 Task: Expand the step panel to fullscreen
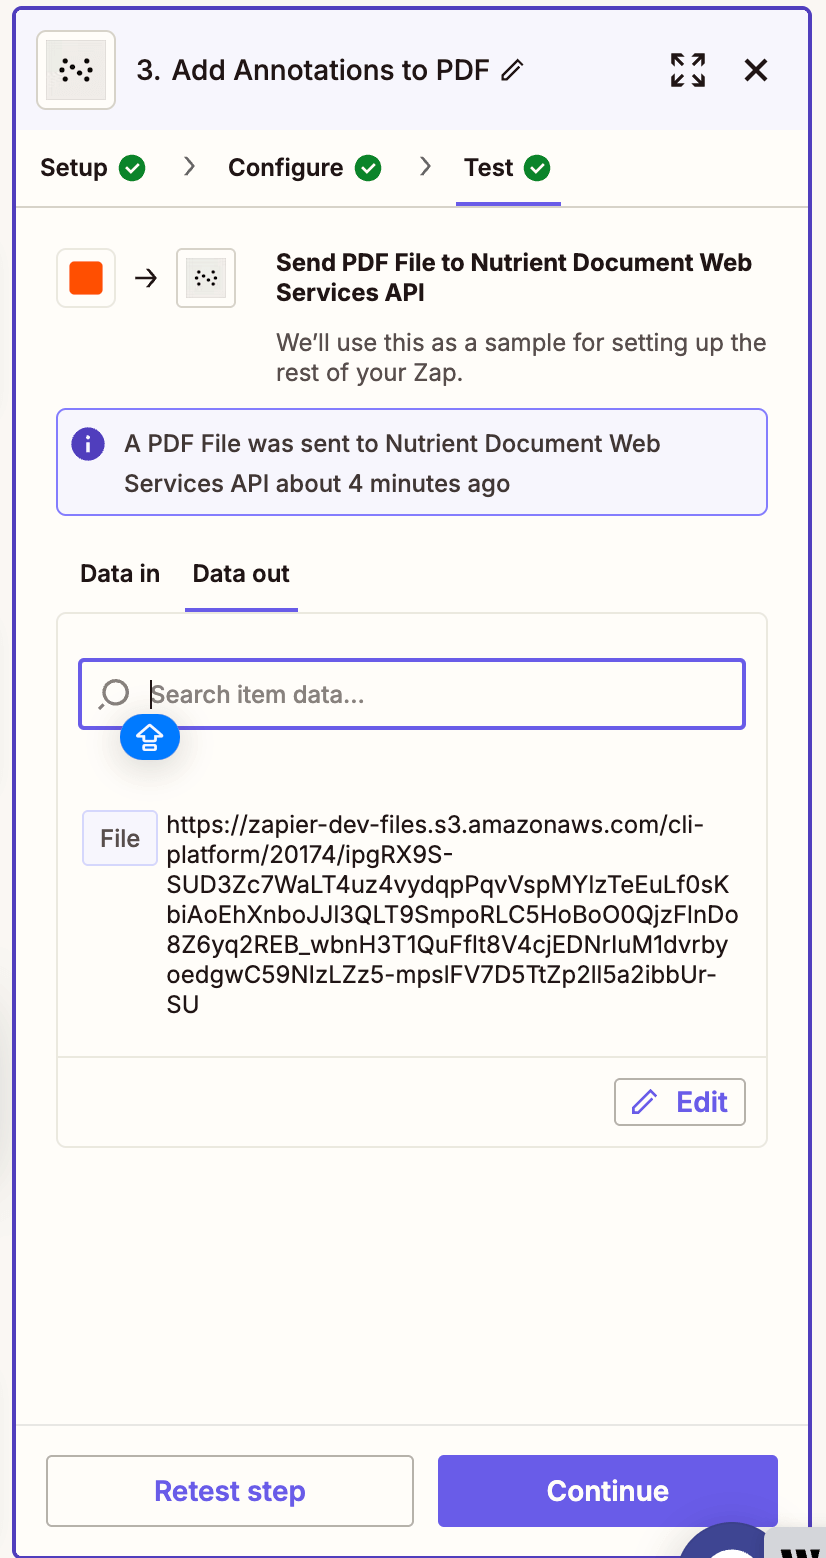[x=687, y=70]
